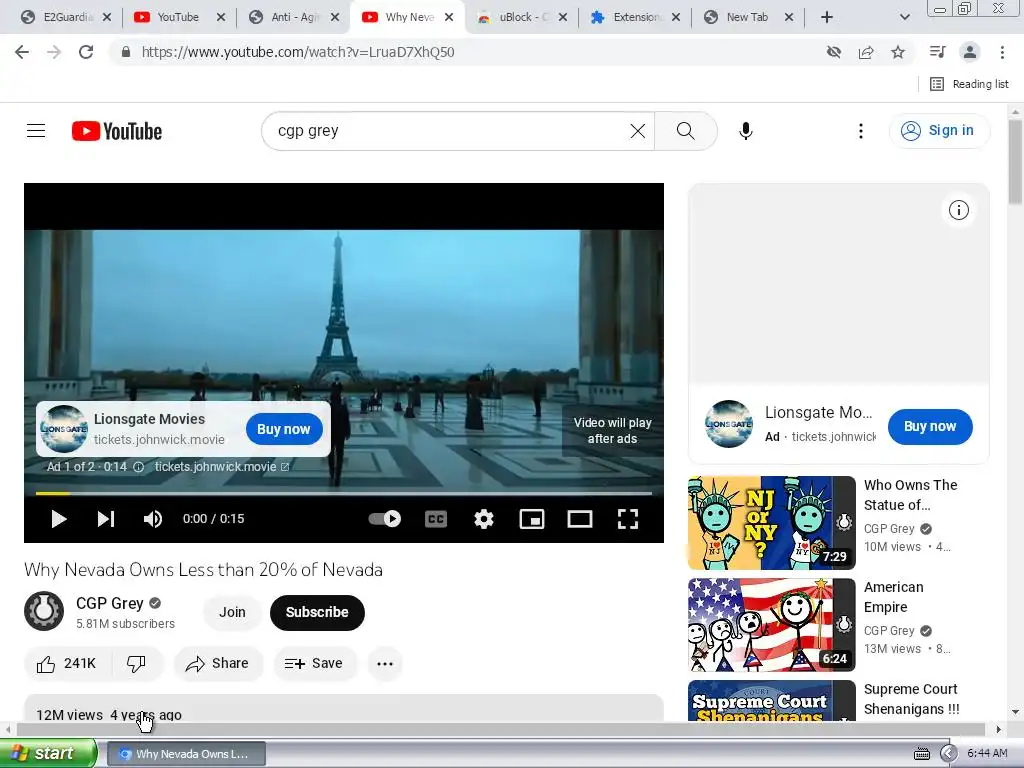Open a new browser tab
1024x768 pixels.
(826, 18)
